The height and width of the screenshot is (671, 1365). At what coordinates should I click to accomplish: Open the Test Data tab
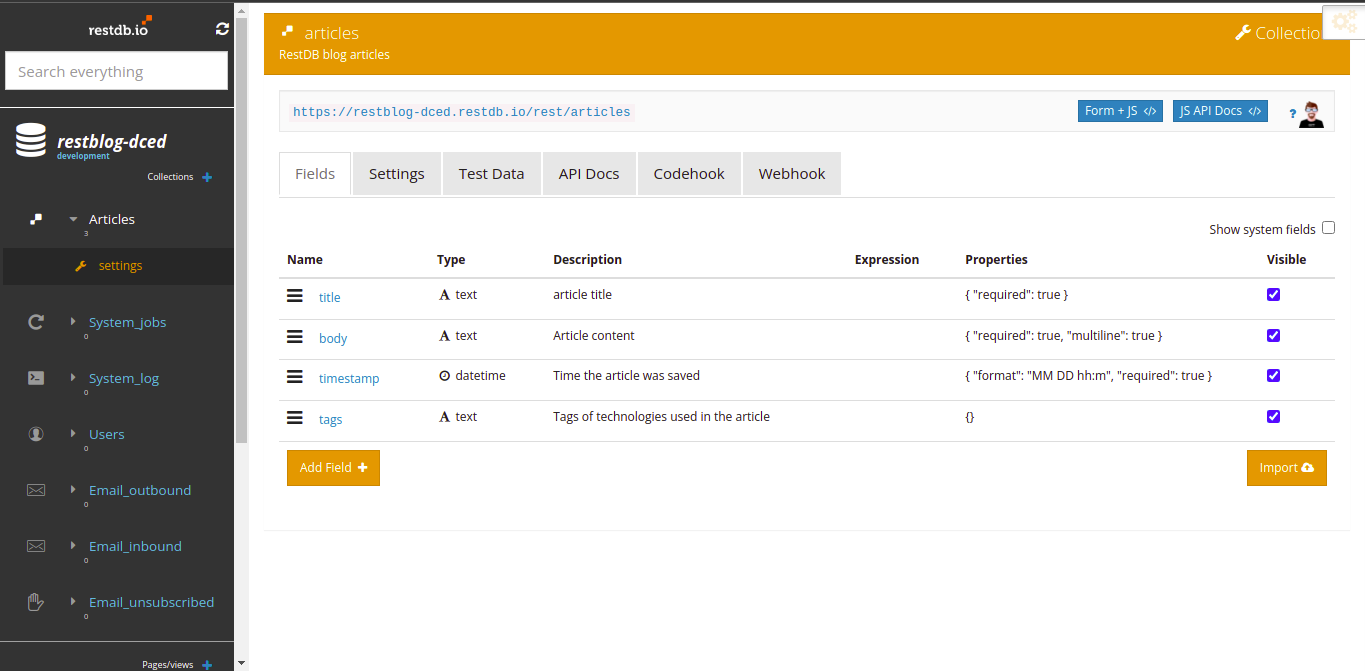click(492, 173)
